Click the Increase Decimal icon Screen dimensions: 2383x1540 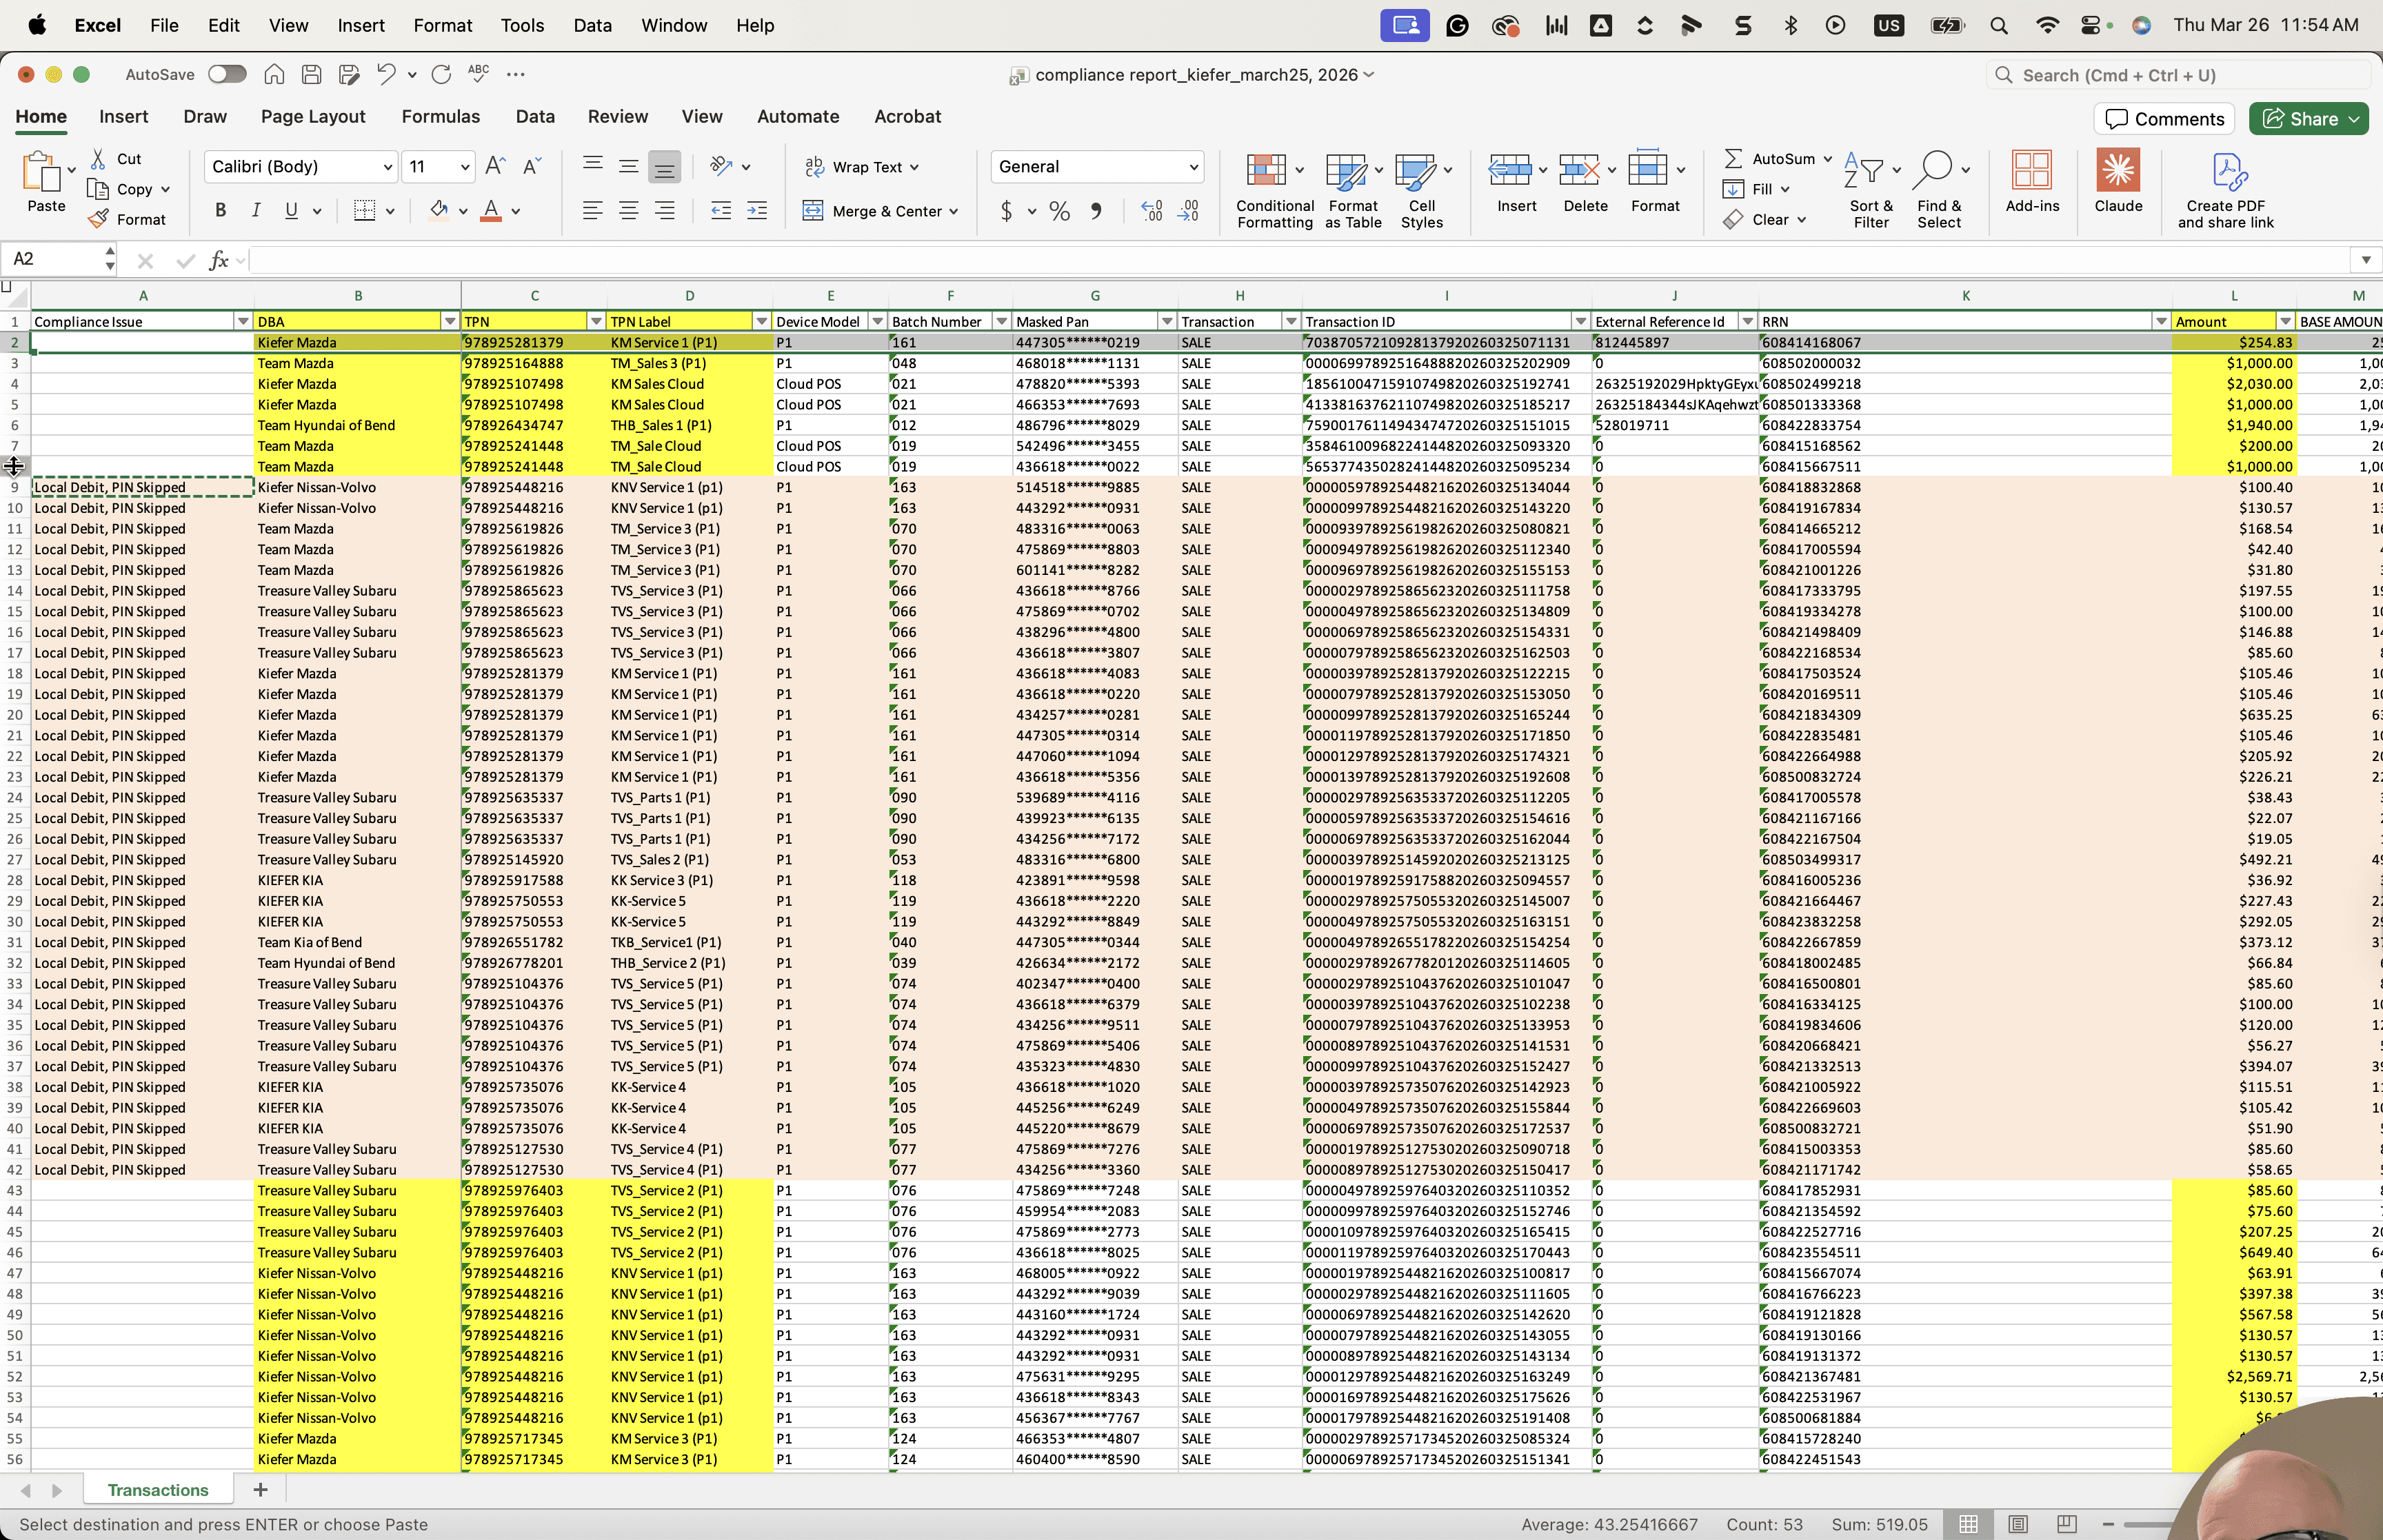pyautogui.click(x=1152, y=211)
